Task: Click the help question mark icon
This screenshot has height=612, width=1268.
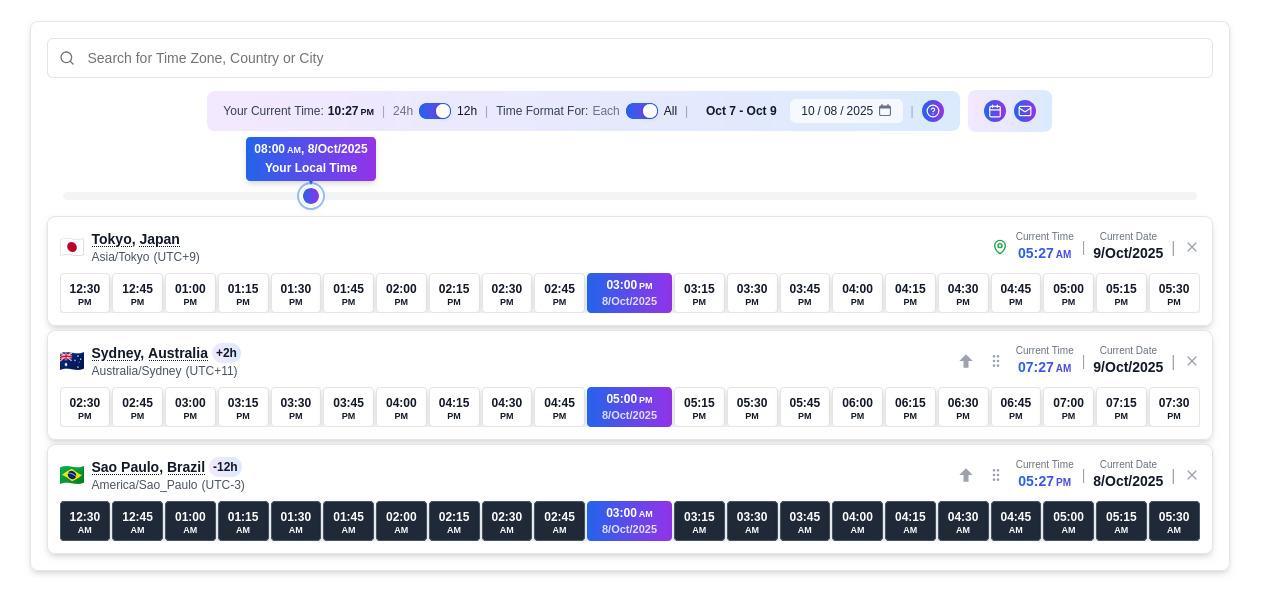Action: tap(932, 111)
